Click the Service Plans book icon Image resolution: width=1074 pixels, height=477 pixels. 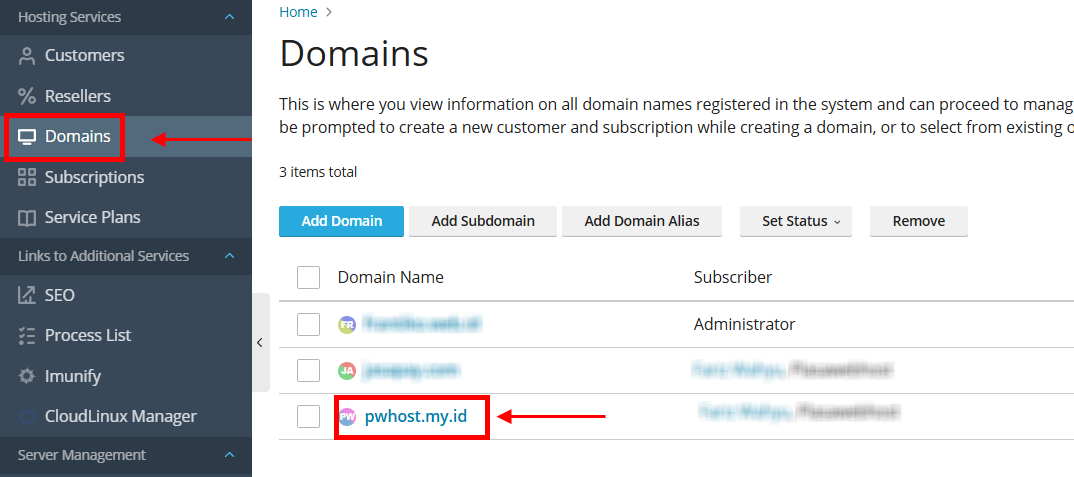27,218
